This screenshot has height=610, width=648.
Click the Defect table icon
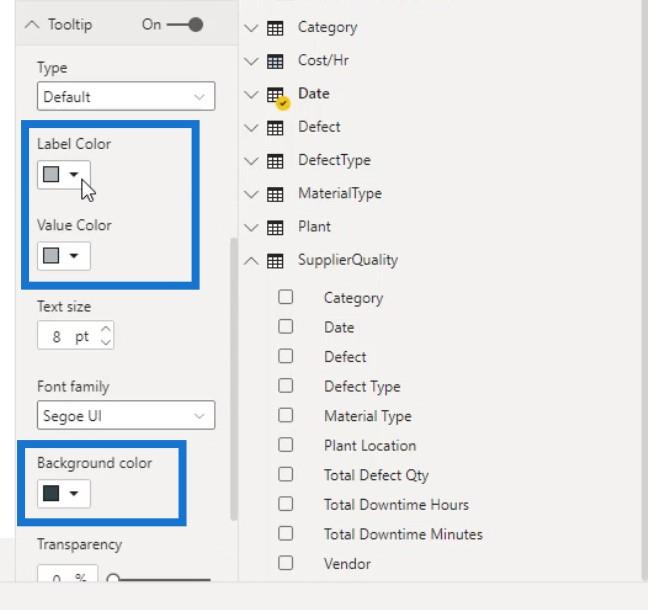click(275, 128)
